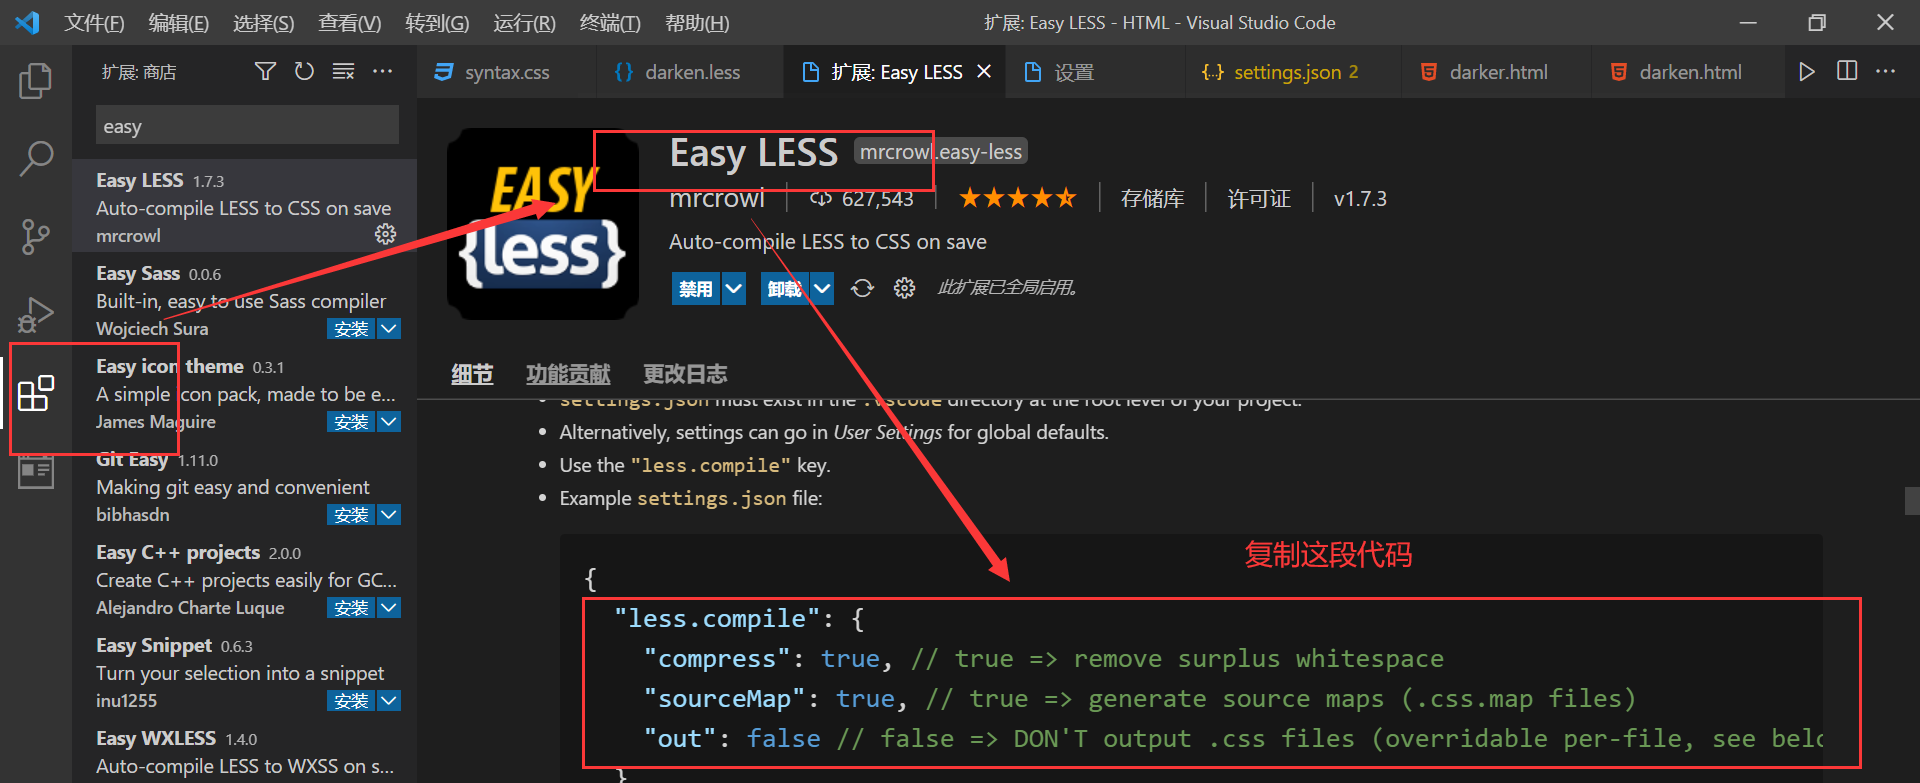Select the 细节 details tab

pos(472,374)
